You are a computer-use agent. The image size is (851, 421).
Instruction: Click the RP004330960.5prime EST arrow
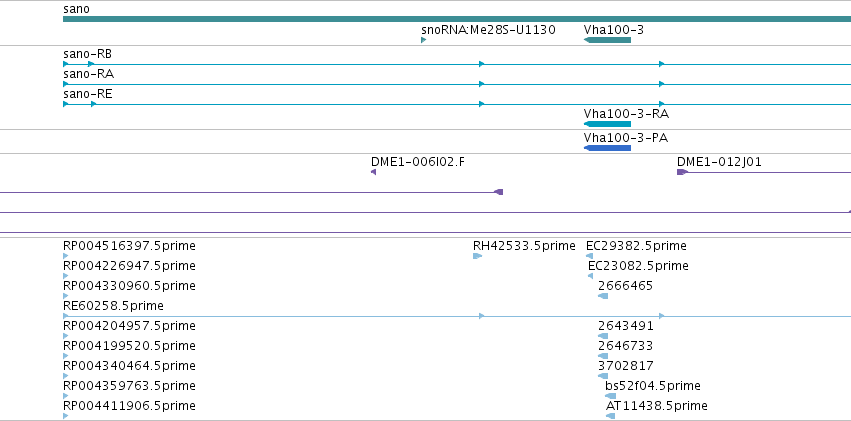(x=66, y=296)
